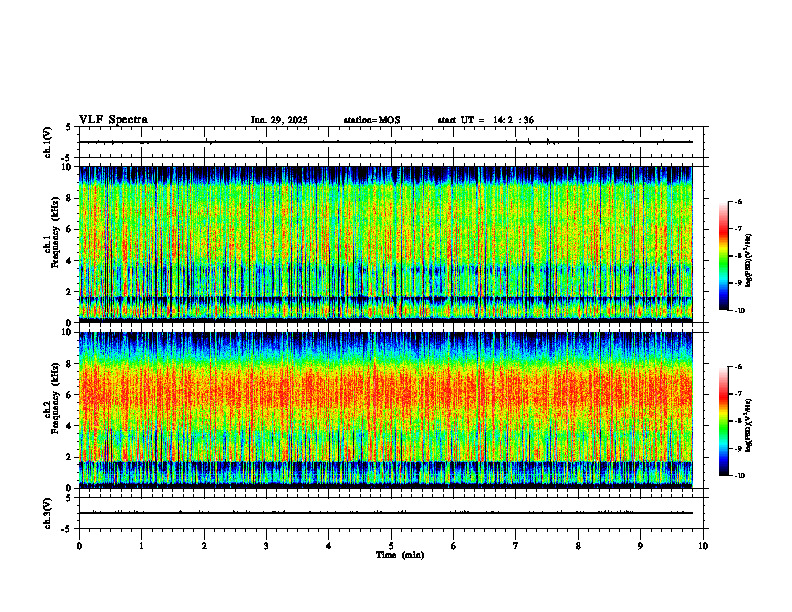Click the "ch.3(V)" axis label
792x612 pixels.
47,513
